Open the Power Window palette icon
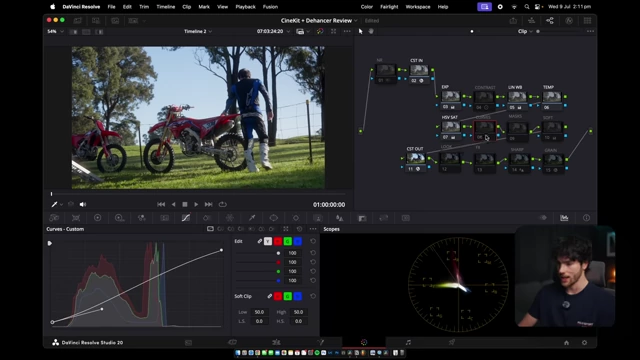This screenshot has height=360, width=640. 274,218
